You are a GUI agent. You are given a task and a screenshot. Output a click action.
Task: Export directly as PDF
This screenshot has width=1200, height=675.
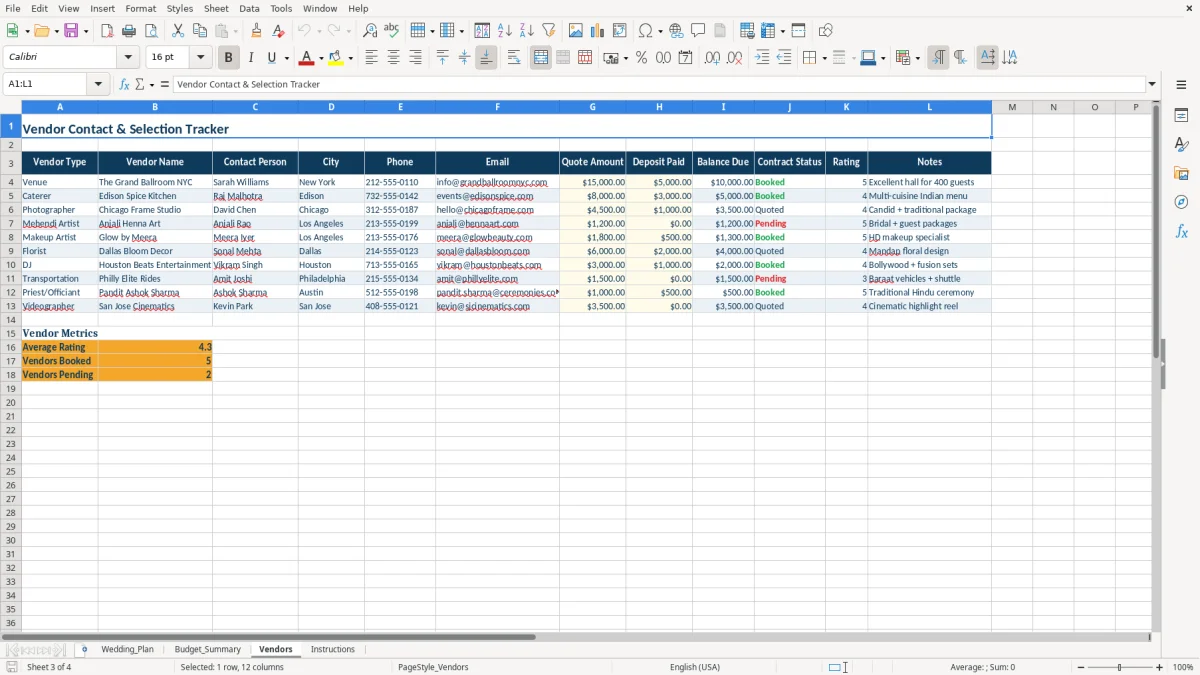click(x=107, y=31)
